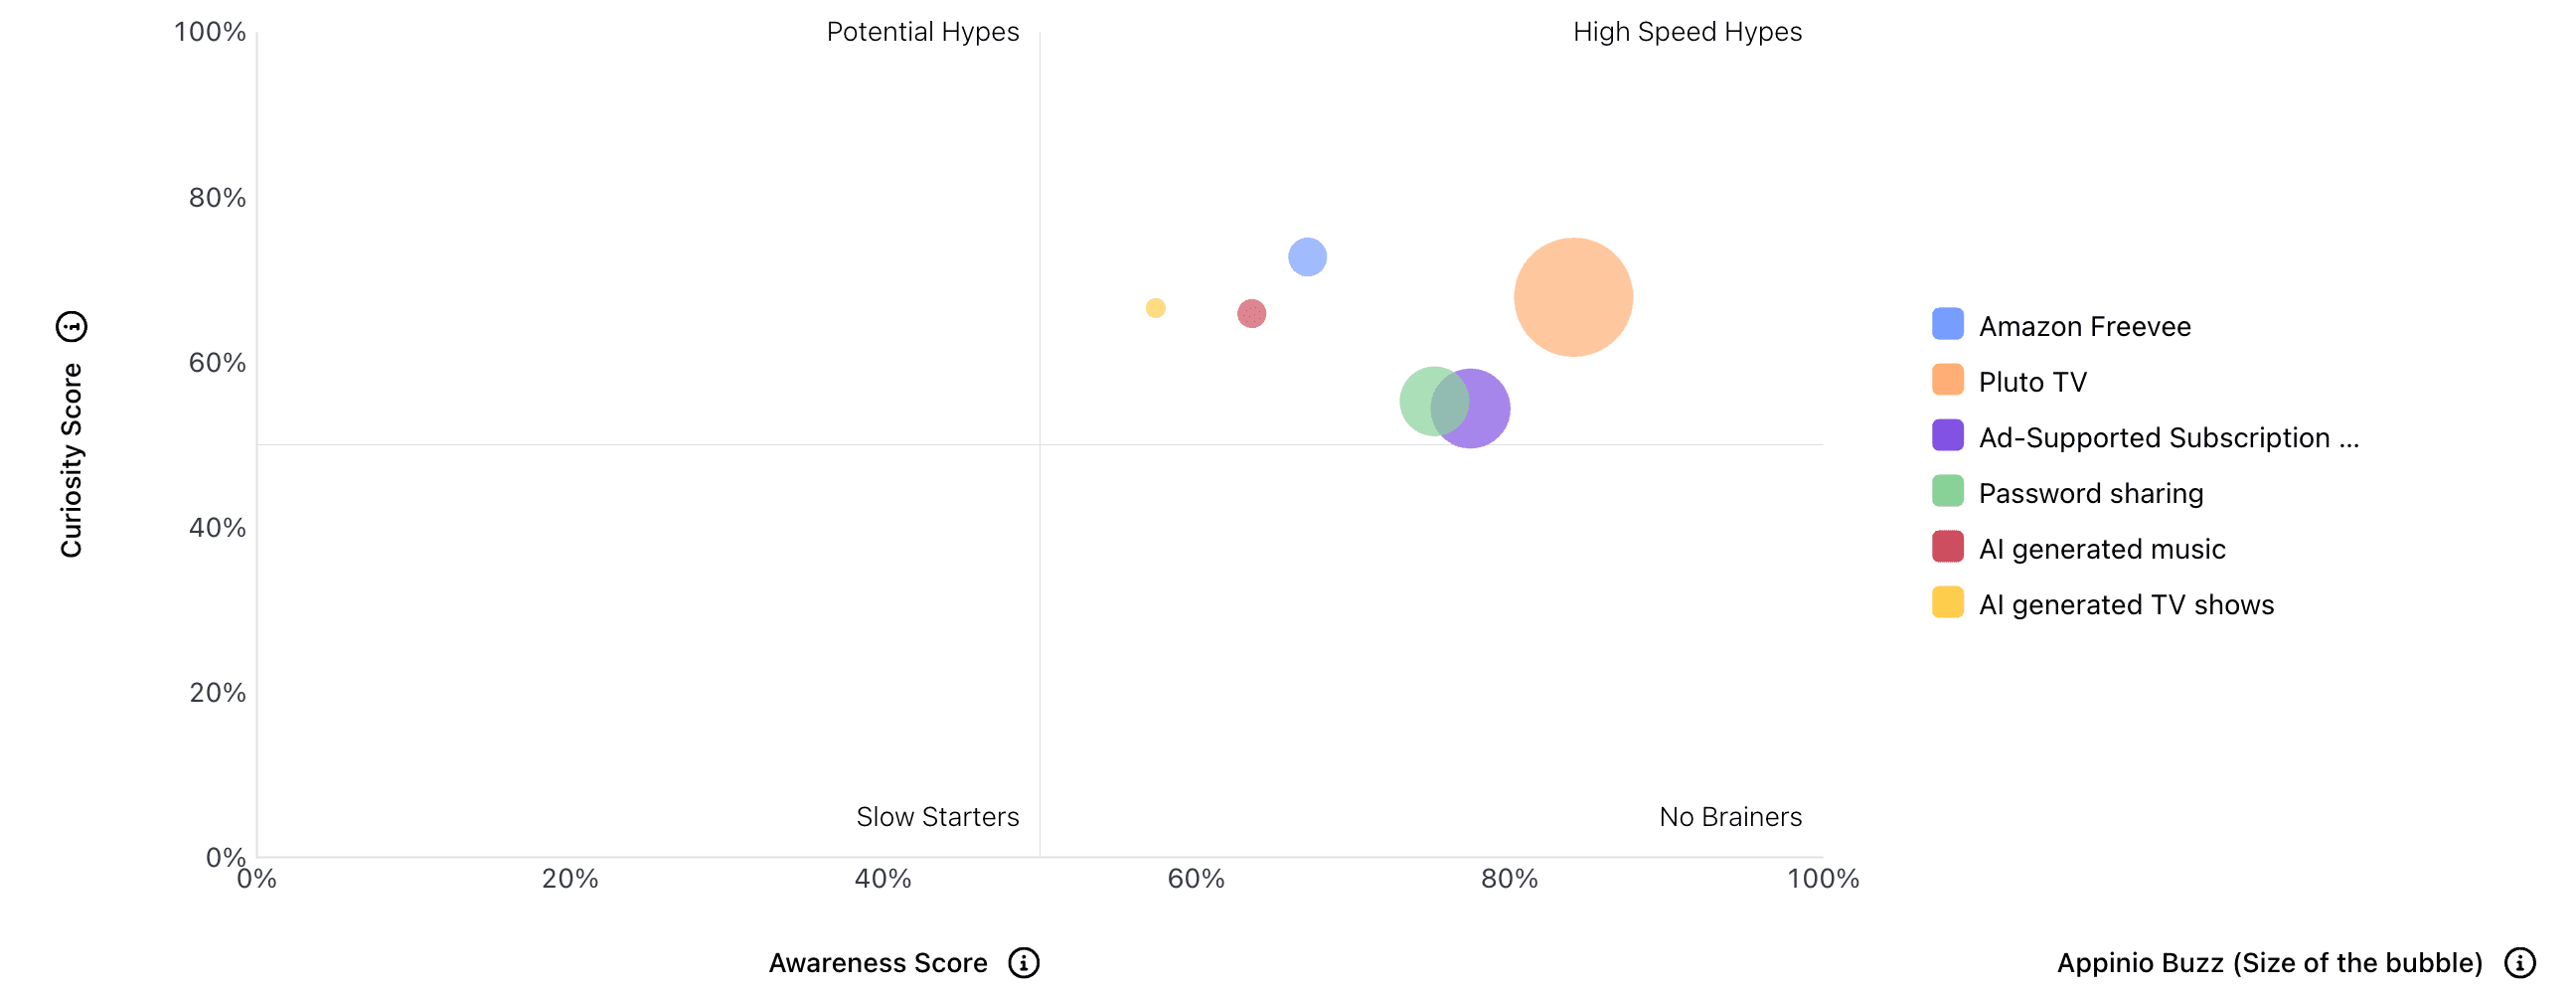
Task: Click the Potential Hypes quadrant label
Action: coord(922,32)
